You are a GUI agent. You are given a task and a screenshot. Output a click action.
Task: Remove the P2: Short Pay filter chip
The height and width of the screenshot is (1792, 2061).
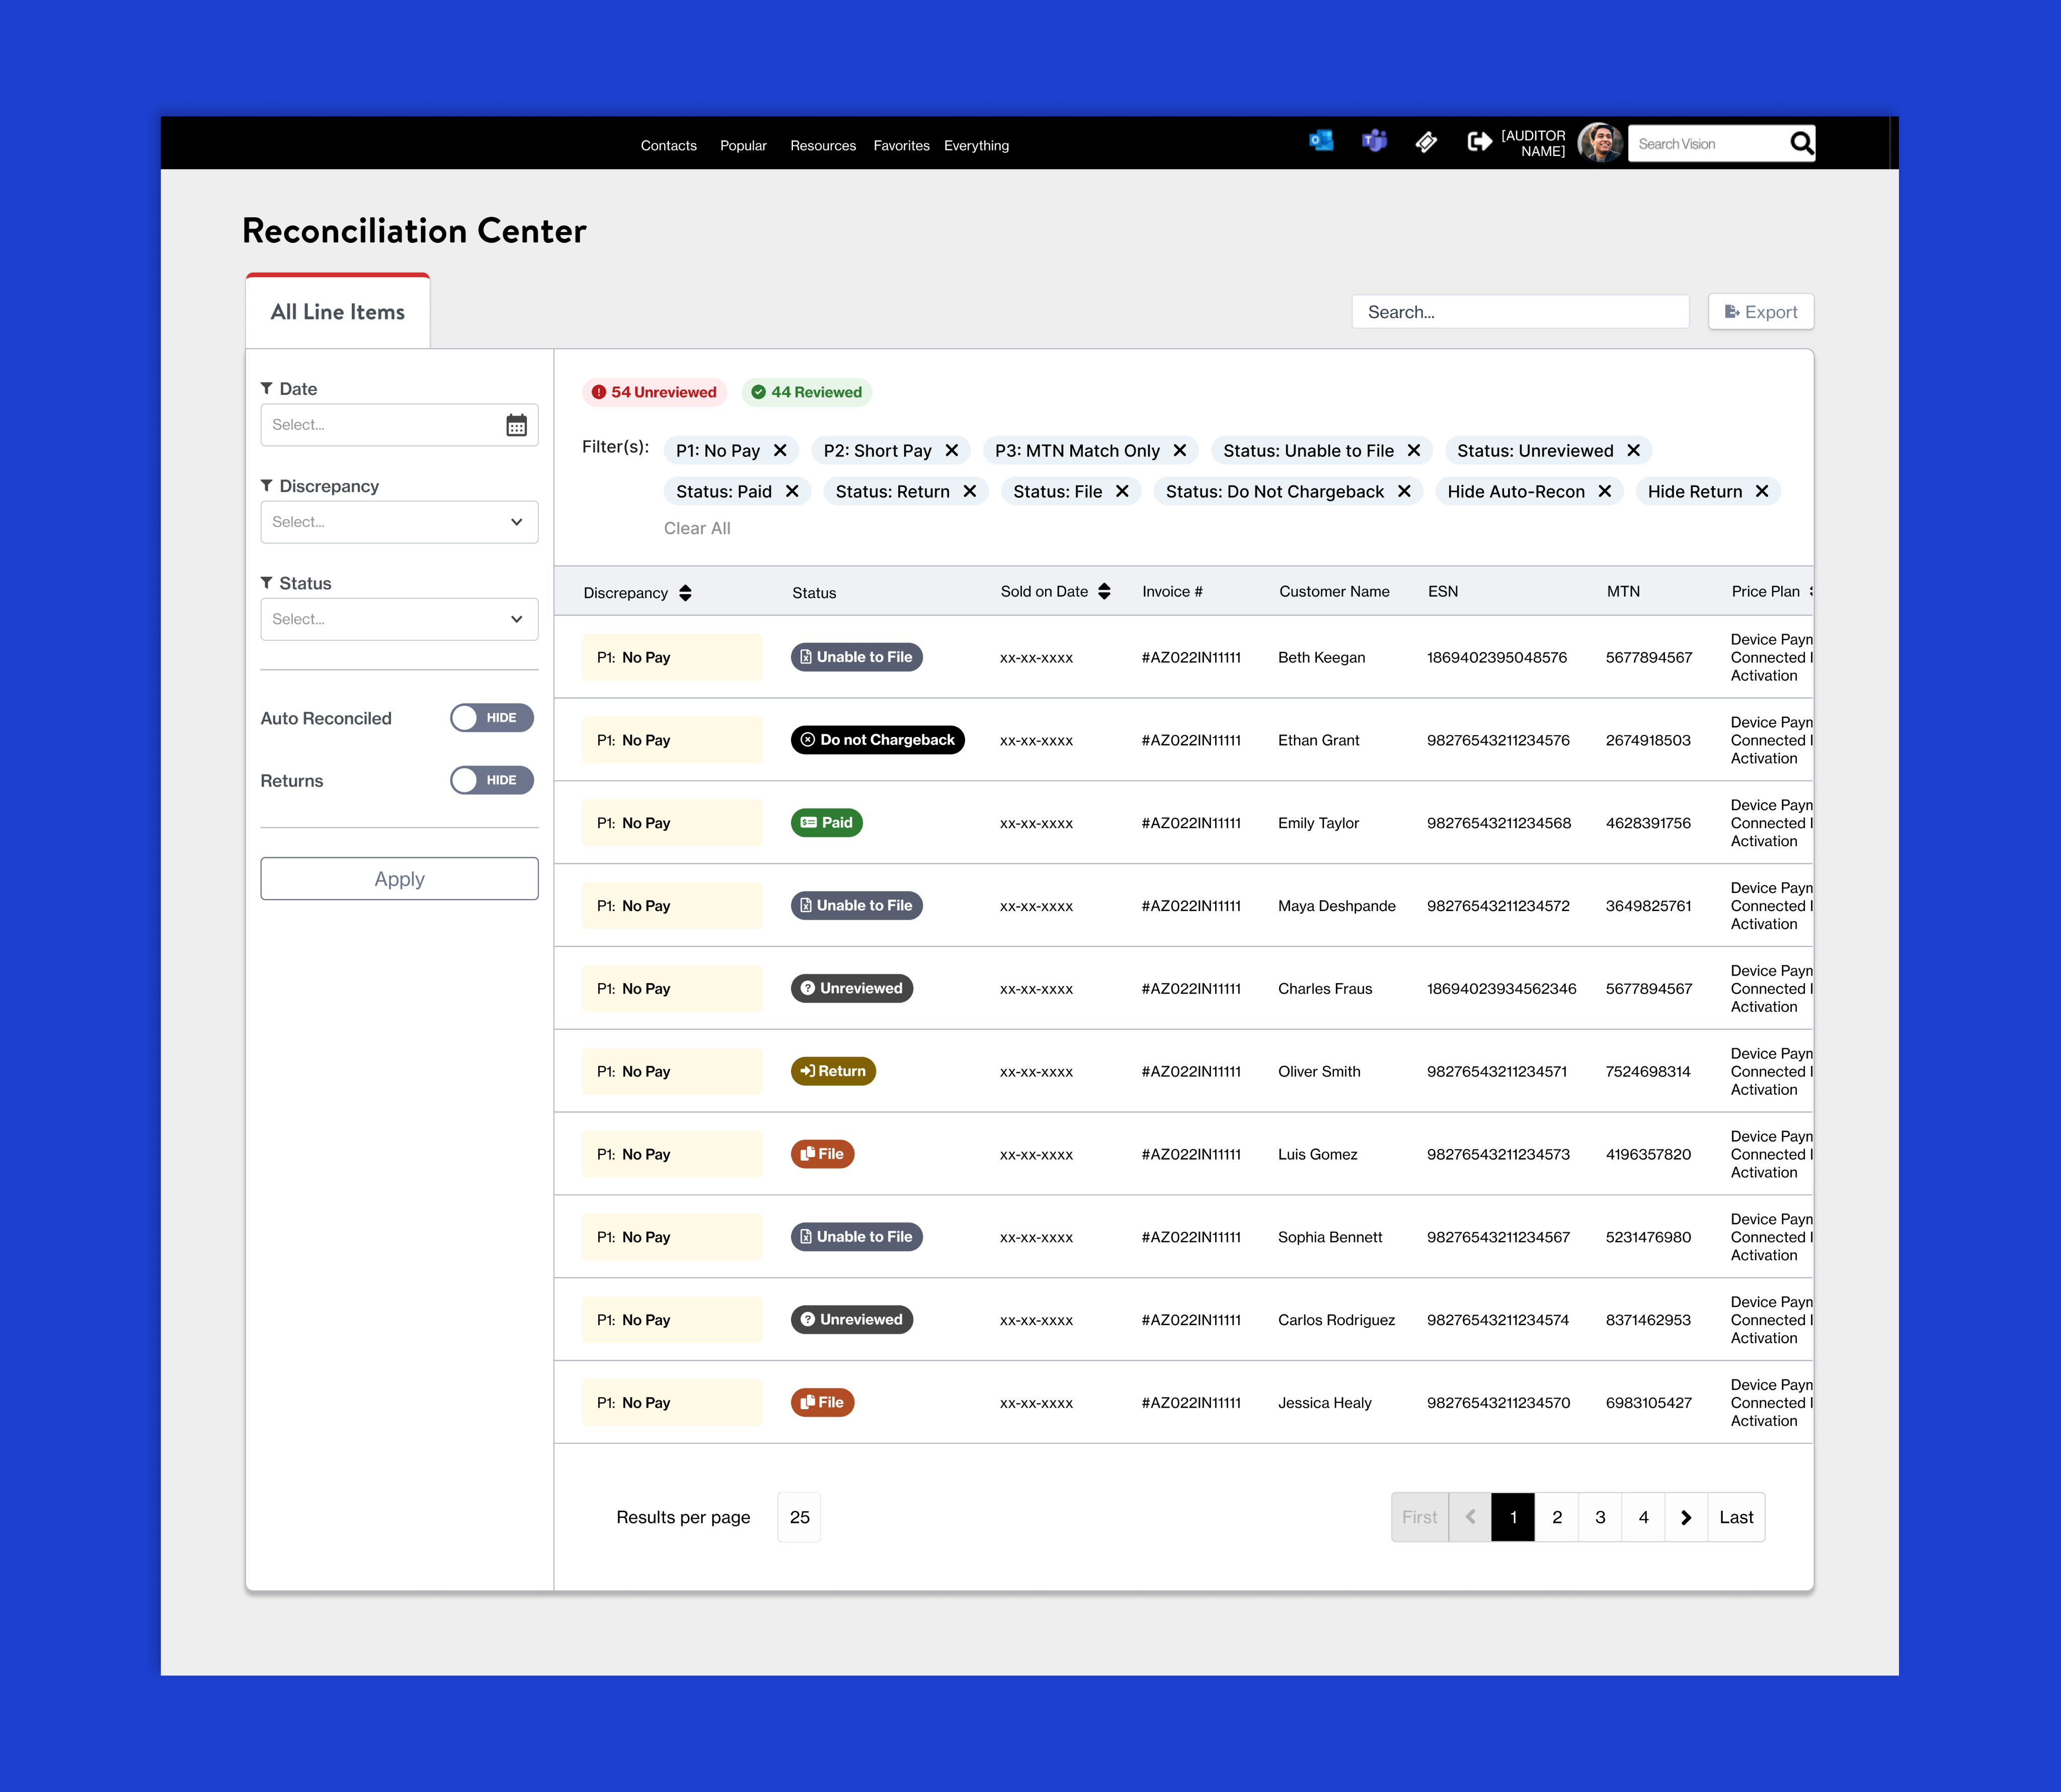pyautogui.click(x=952, y=451)
